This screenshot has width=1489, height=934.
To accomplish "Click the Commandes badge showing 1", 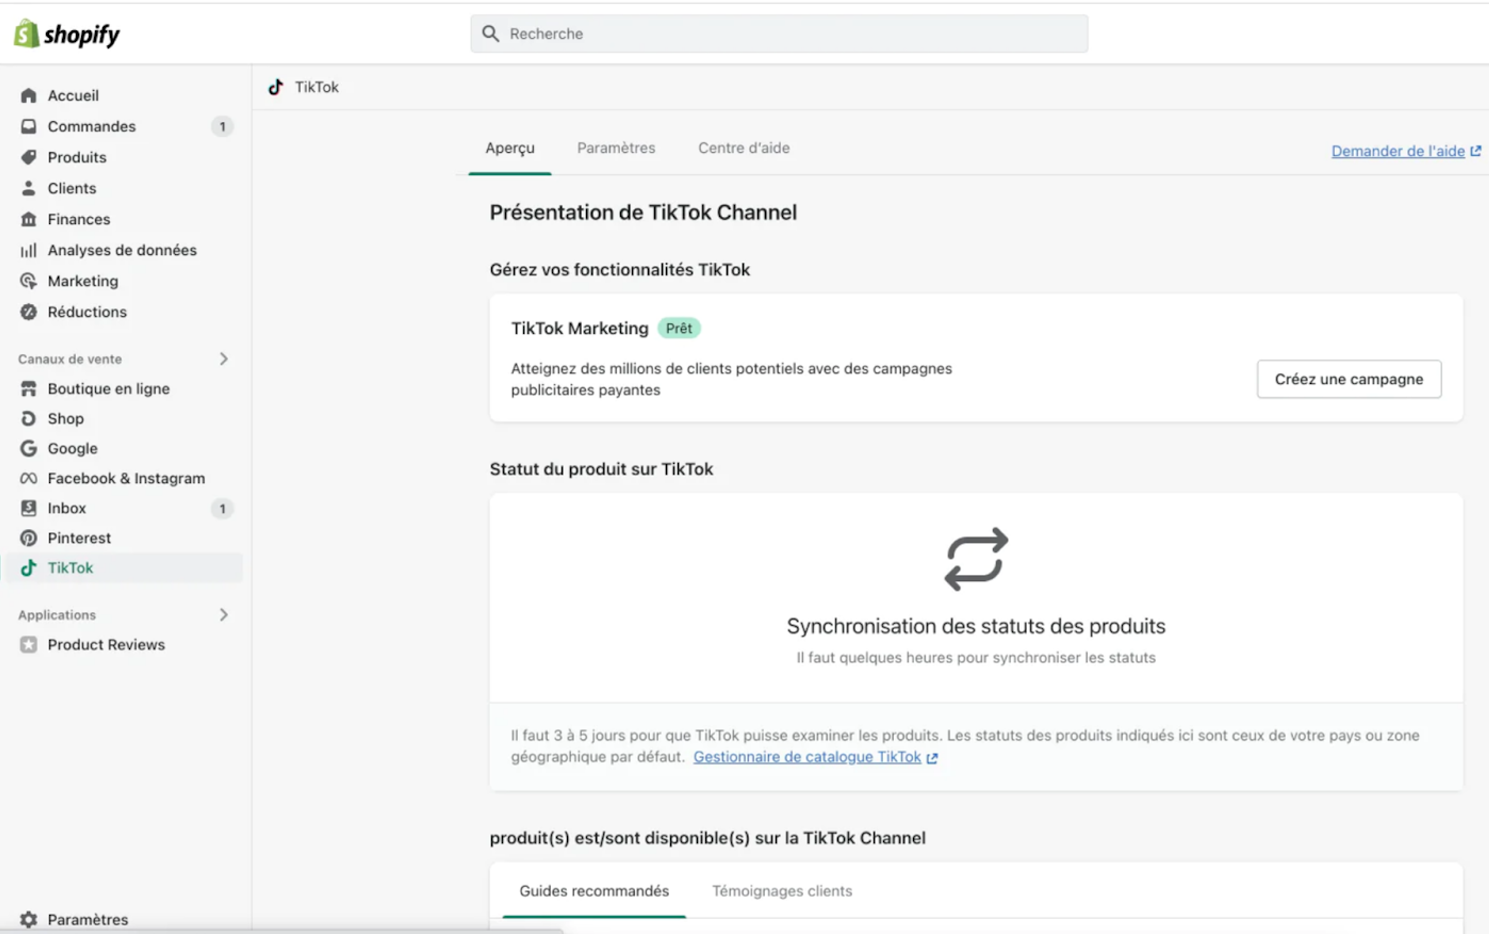I will [222, 127].
